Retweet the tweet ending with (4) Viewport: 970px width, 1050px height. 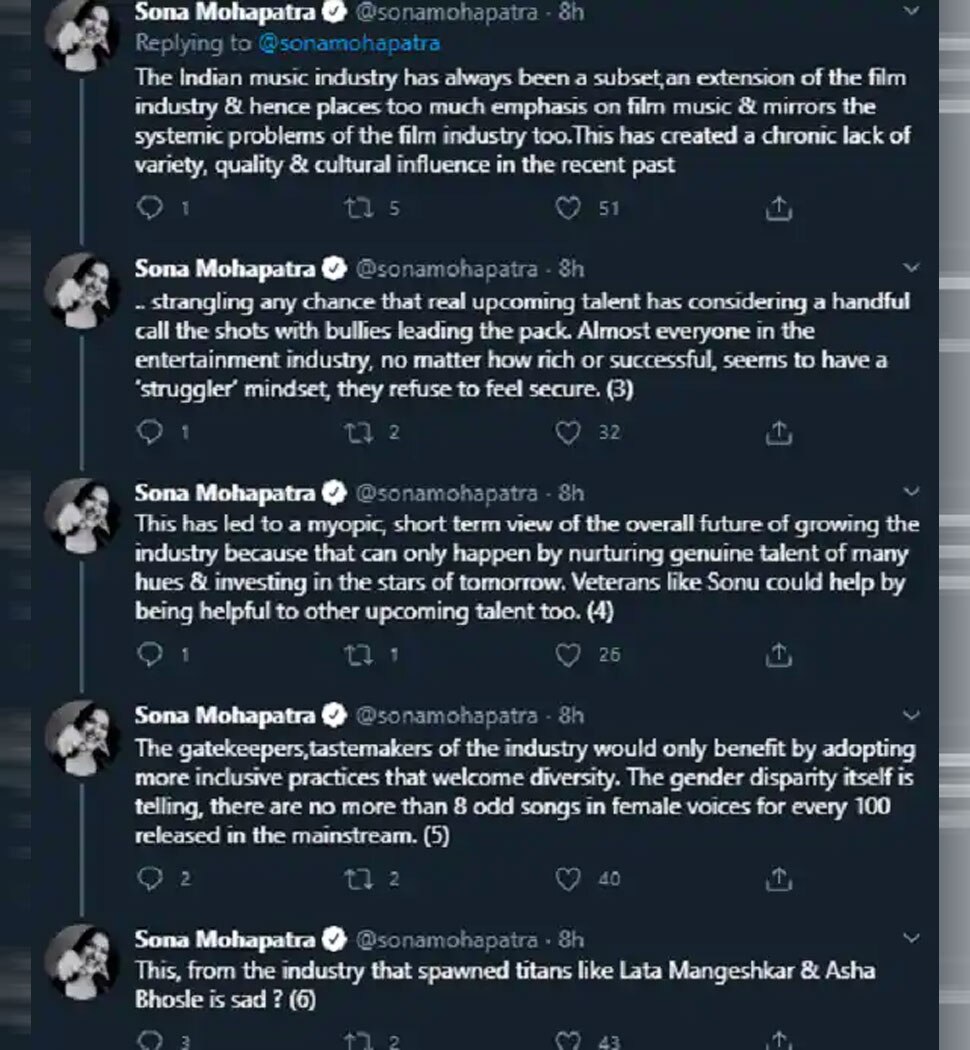(358, 655)
